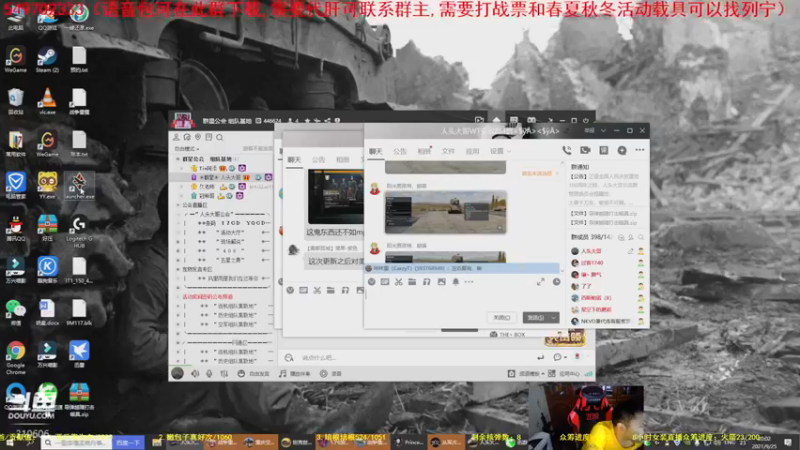Toggle 录音 recording in YY

point(331,374)
